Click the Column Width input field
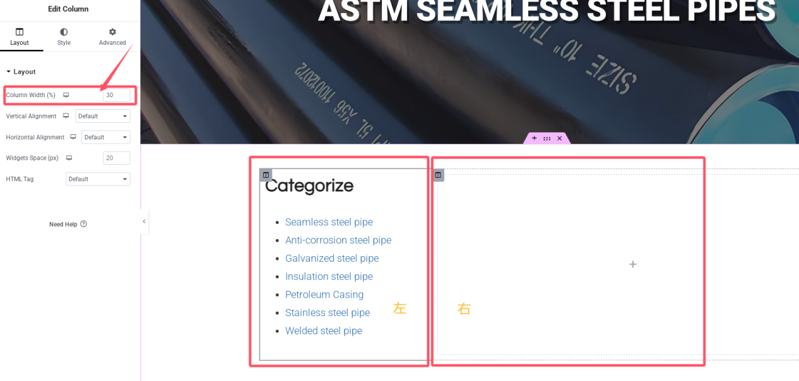The height and width of the screenshot is (381, 799). (x=117, y=95)
